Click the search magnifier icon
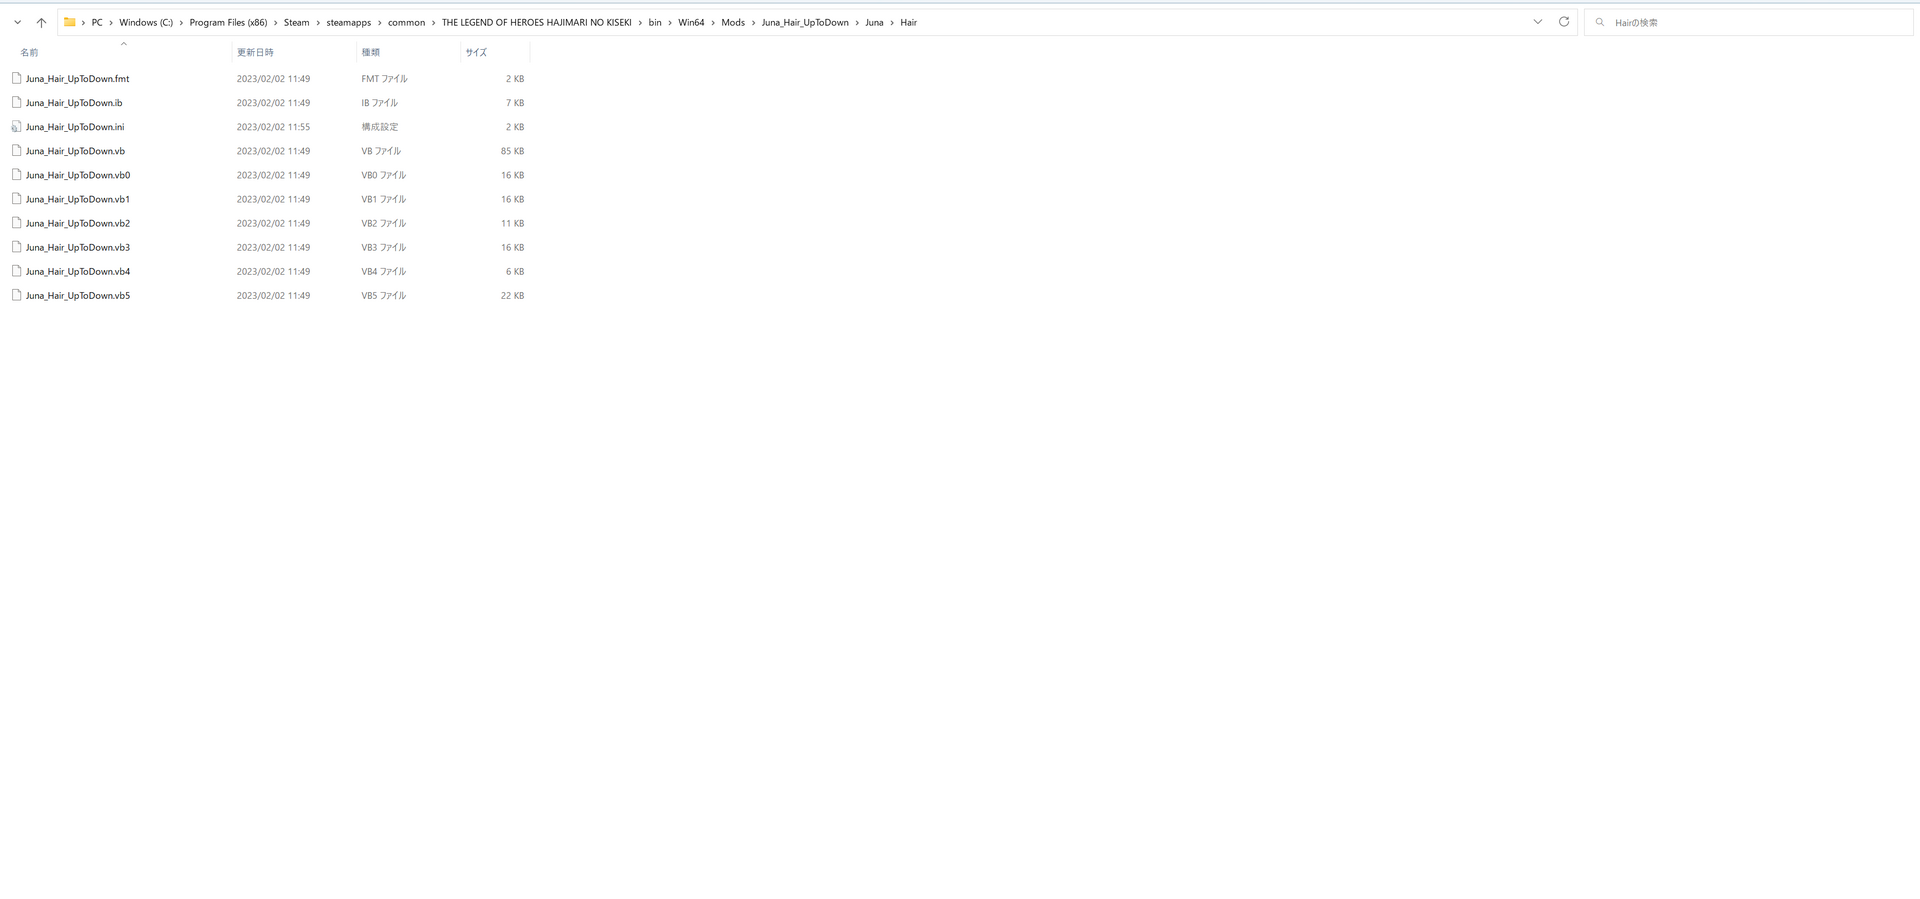 [1600, 22]
